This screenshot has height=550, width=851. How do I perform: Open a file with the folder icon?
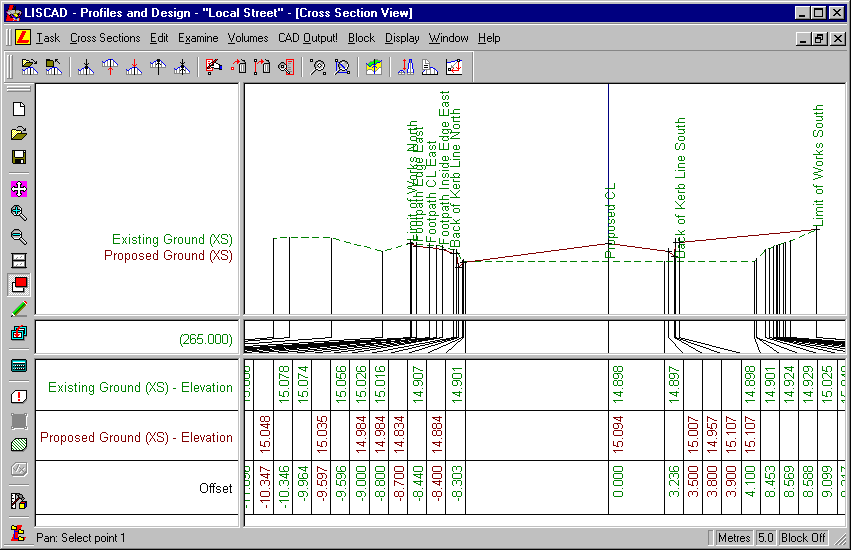click(19, 133)
